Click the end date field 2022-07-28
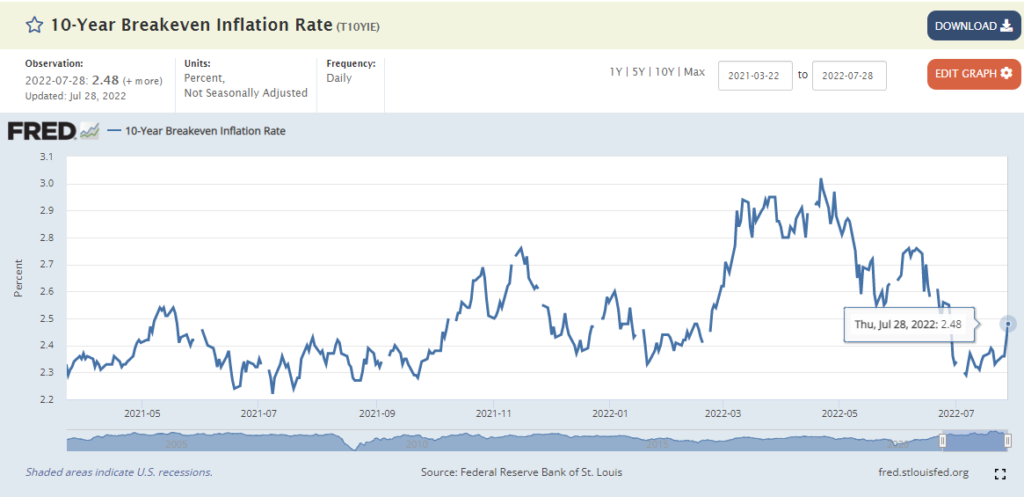 [849, 76]
